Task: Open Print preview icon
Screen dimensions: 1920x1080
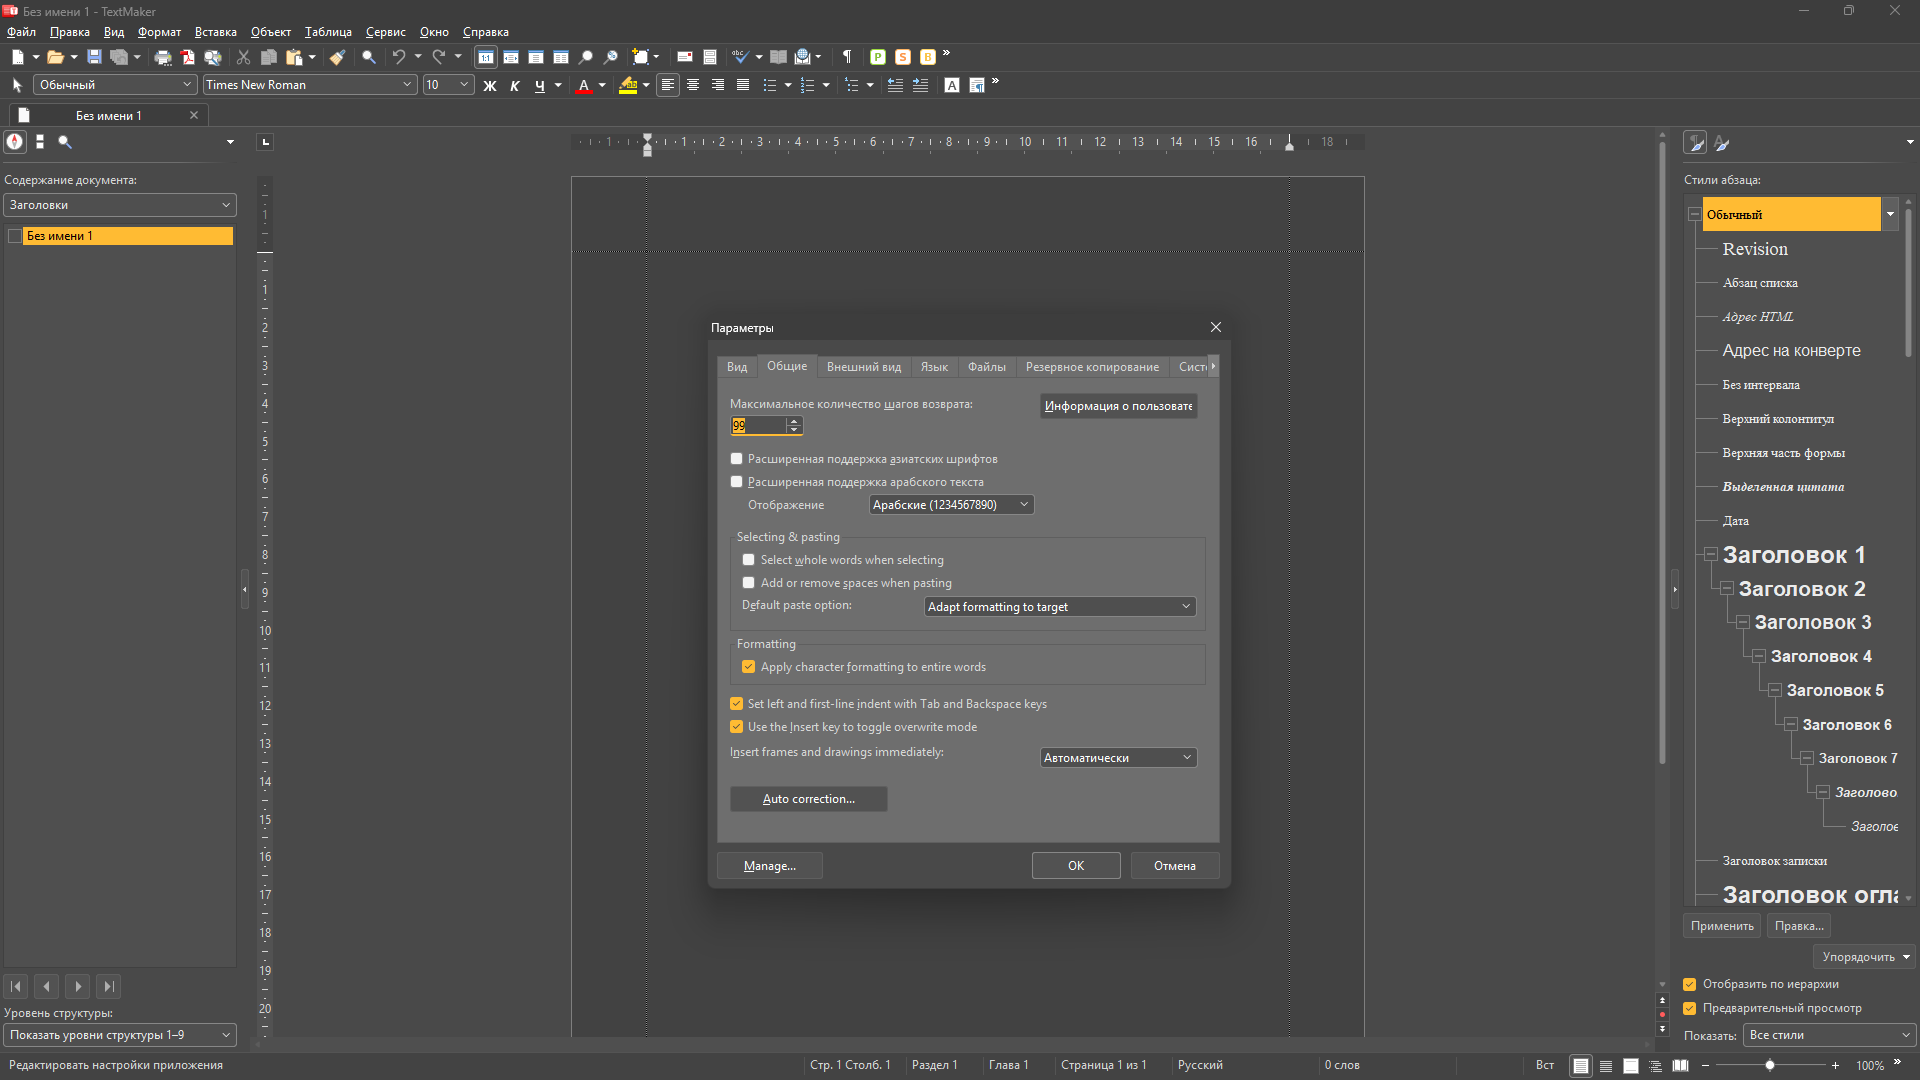Action: (213, 57)
